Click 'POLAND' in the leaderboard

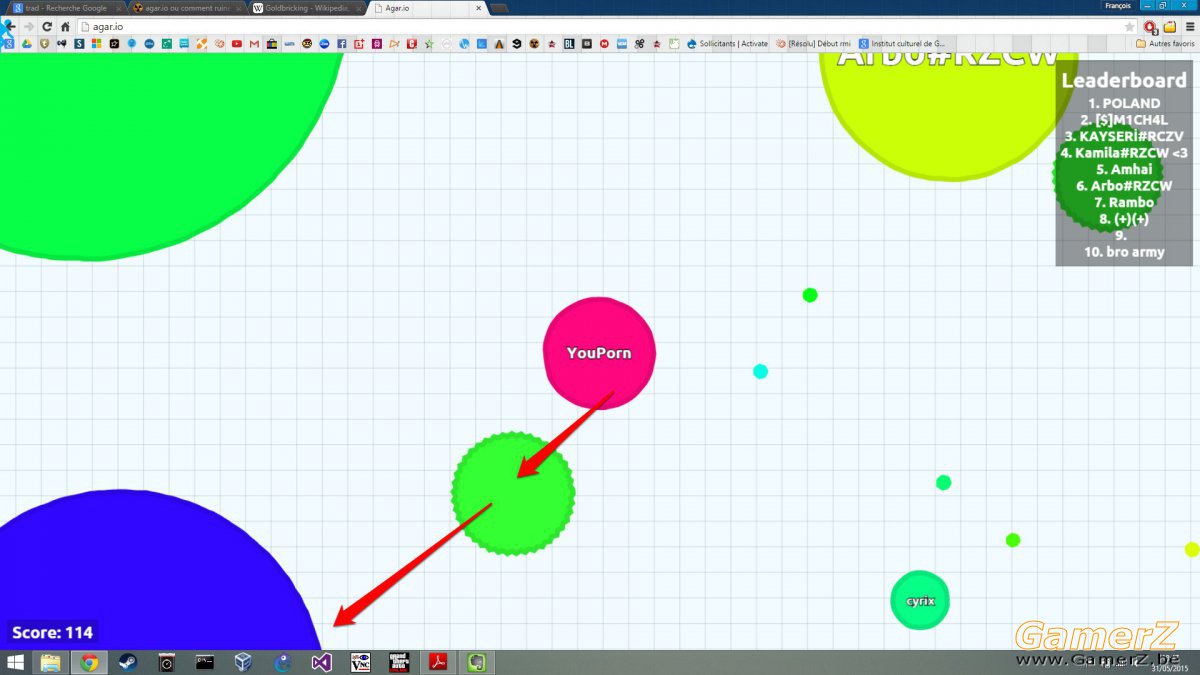1125,103
